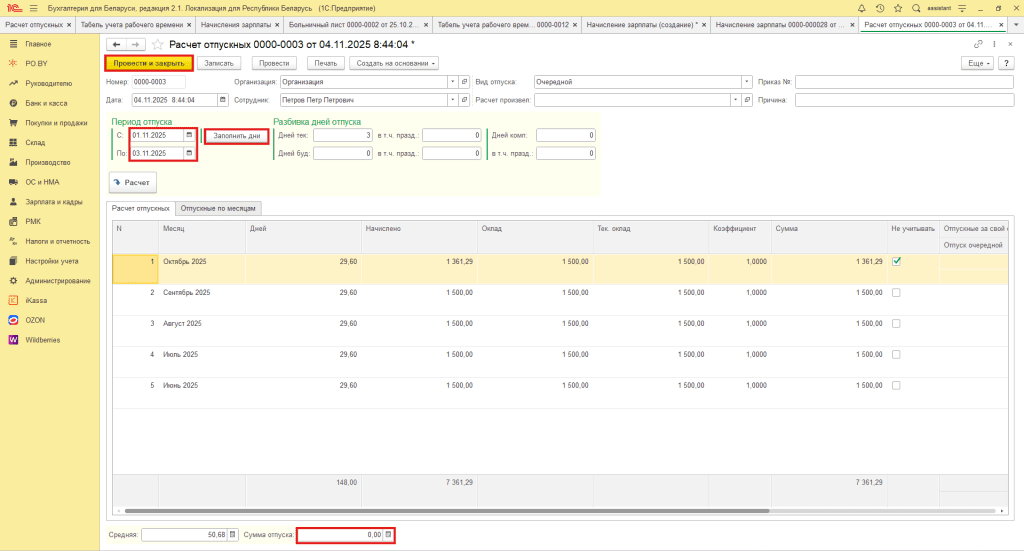Open the Зарплата и кадры section icon
The height and width of the screenshot is (551, 1024).
click(x=14, y=201)
